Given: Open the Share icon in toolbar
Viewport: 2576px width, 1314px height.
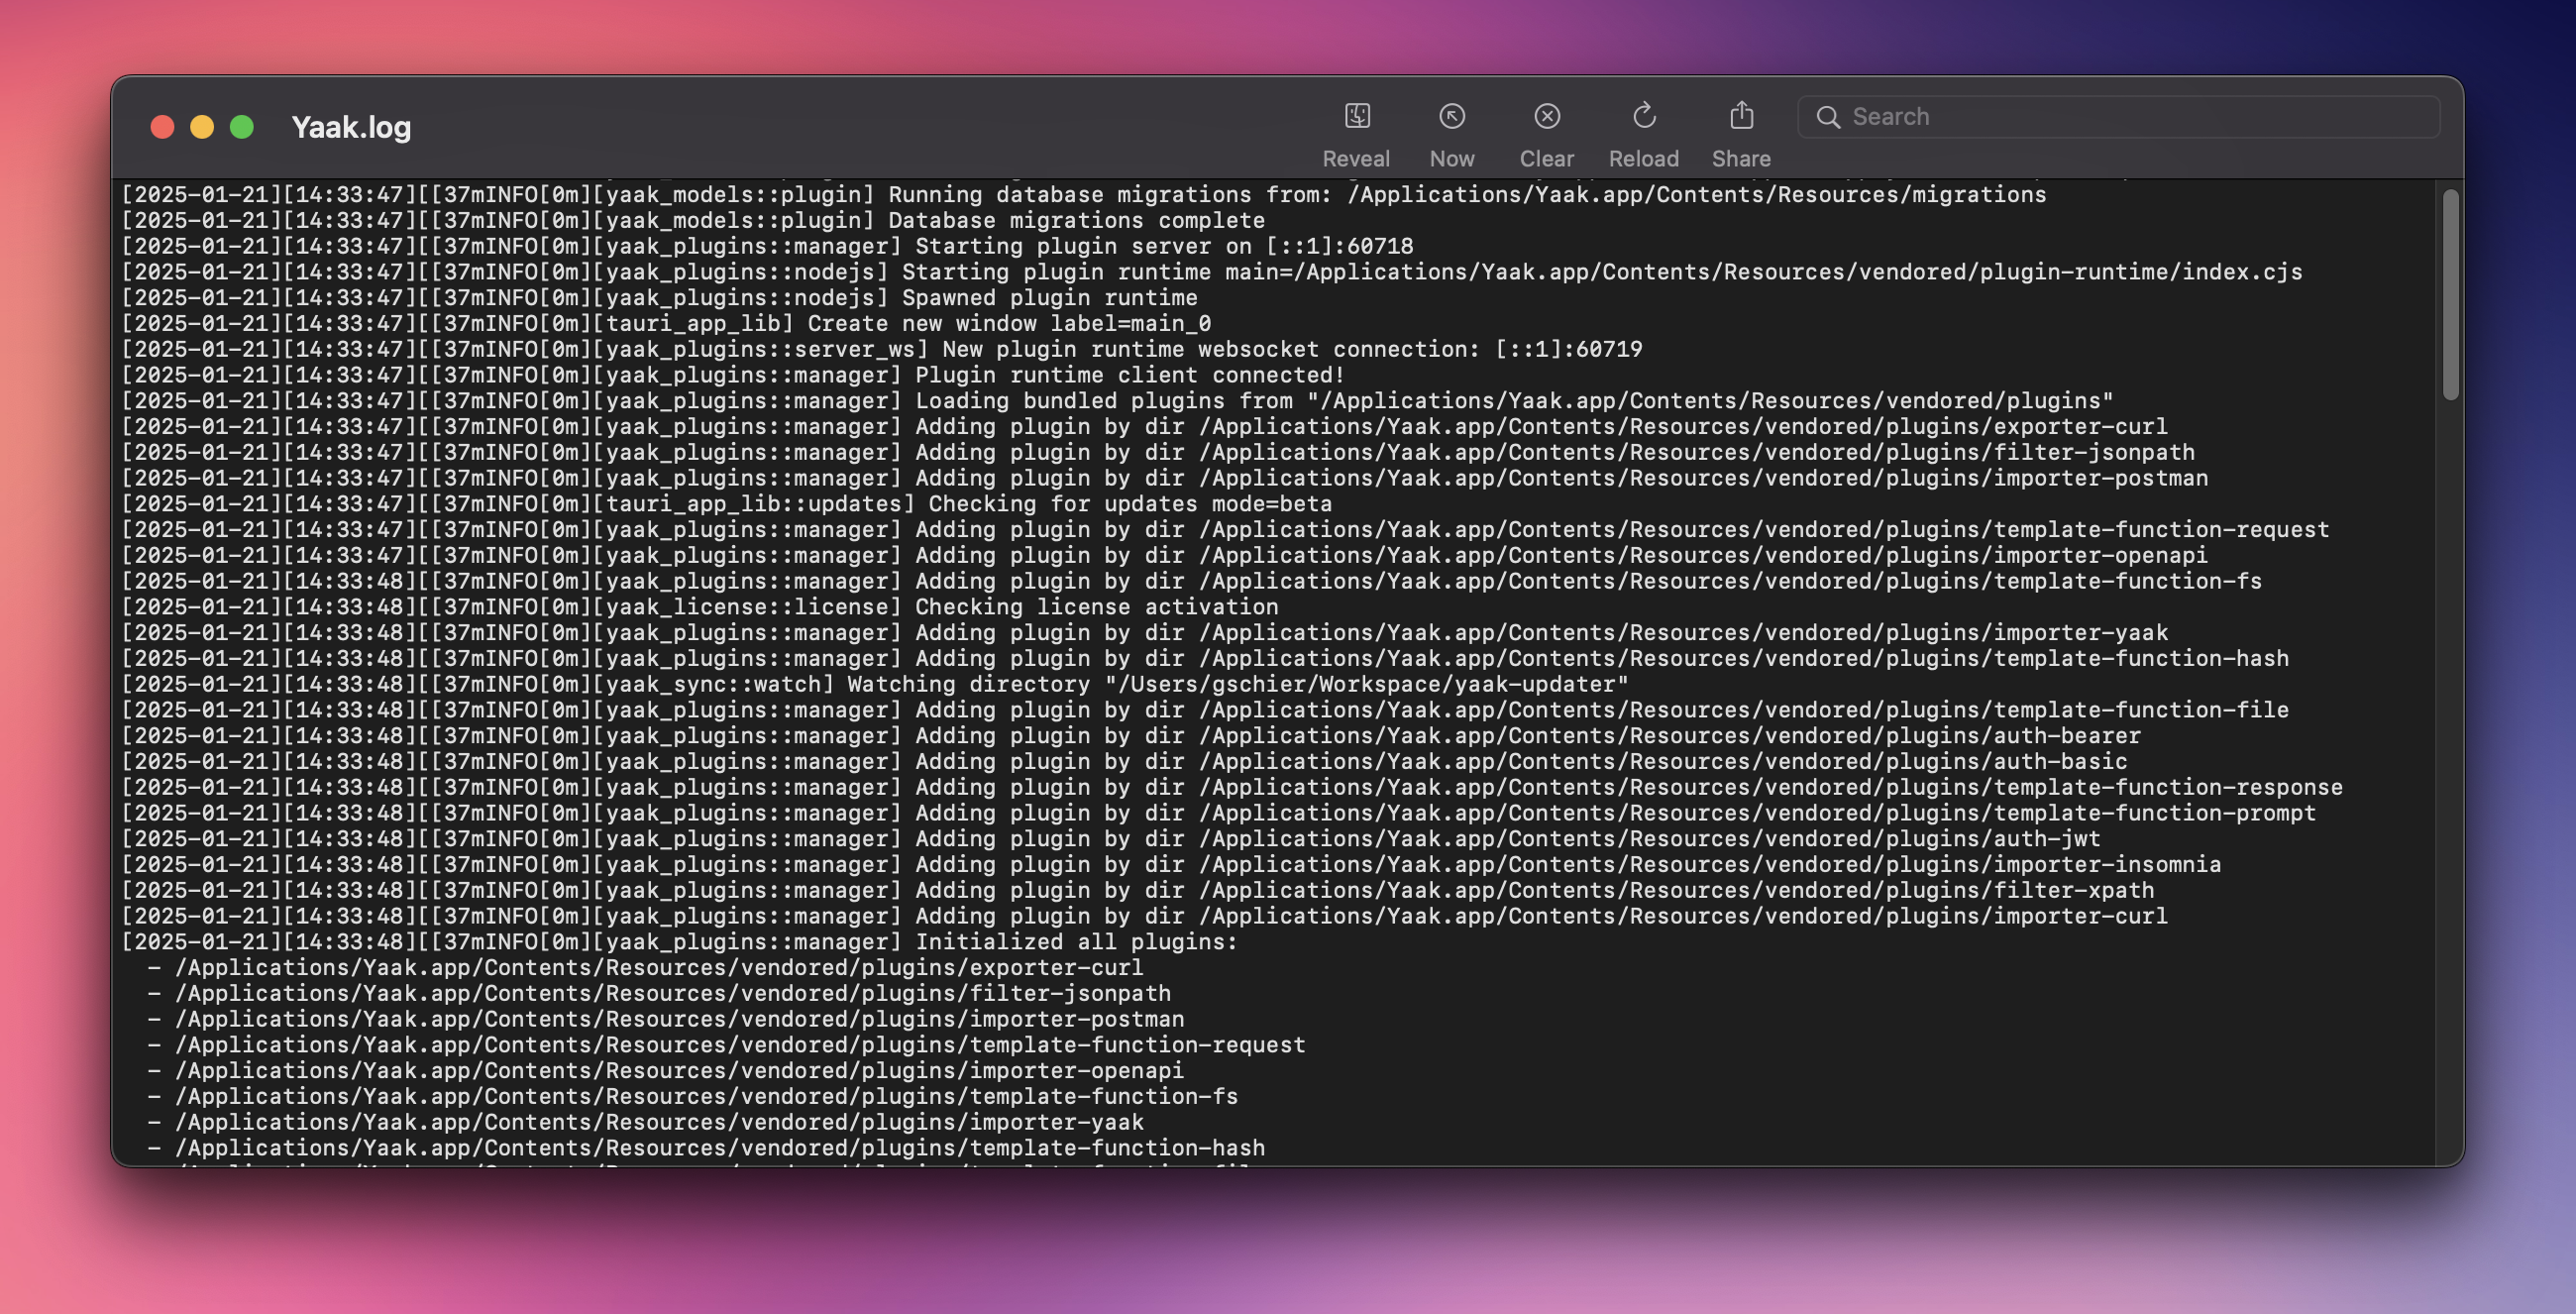Looking at the screenshot, I should click(1741, 116).
